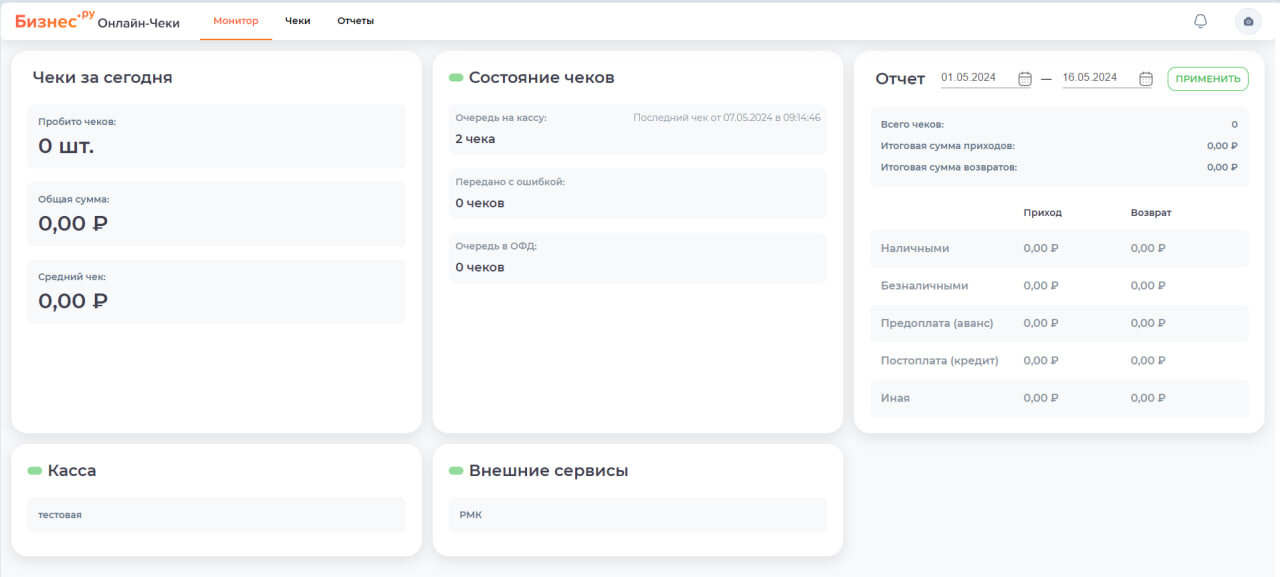Image resolution: width=1280 pixels, height=577 pixels.
Task: Click the Чеки за сегодня heading
Action: [x=102, y=78]
